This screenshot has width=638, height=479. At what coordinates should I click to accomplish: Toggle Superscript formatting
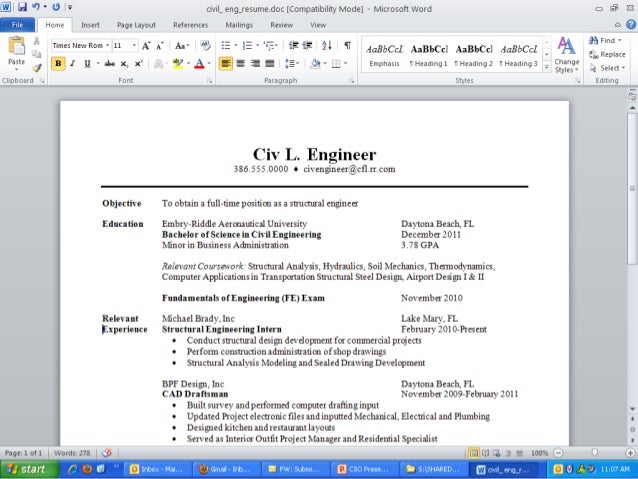pyautogui.click(x=138, y=63)
